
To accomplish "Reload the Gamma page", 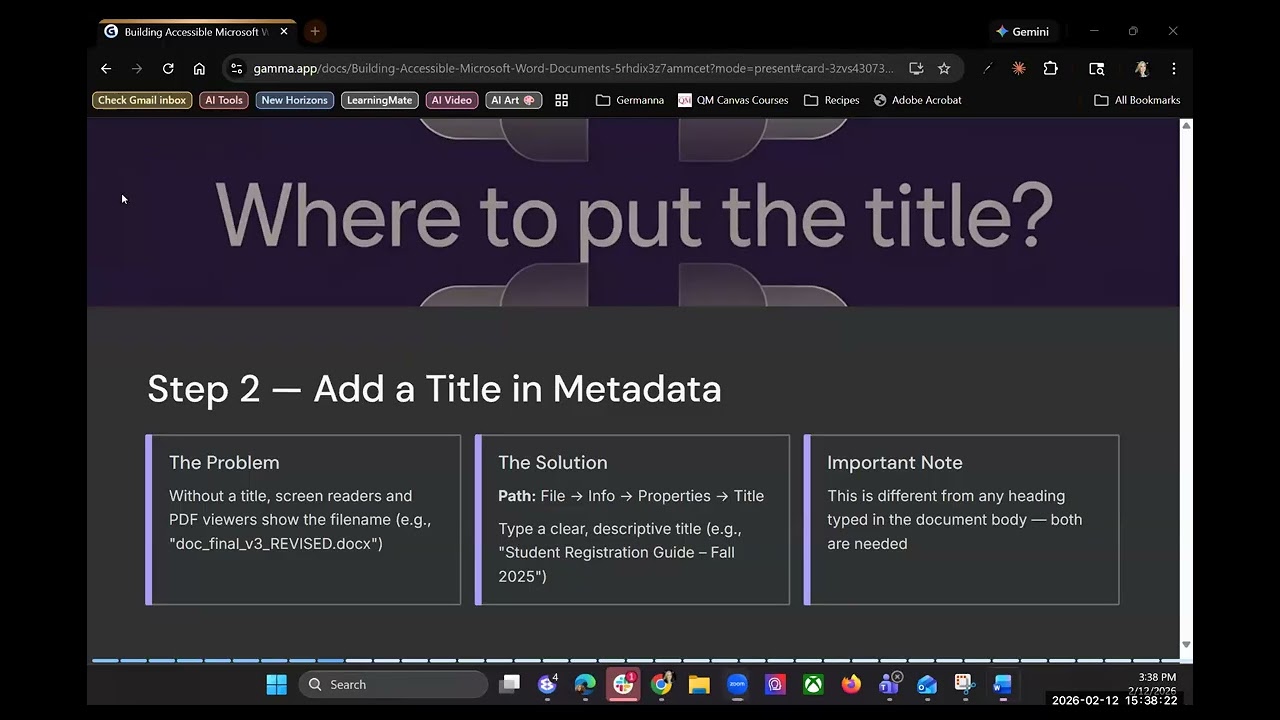I will tap(168, 69).
